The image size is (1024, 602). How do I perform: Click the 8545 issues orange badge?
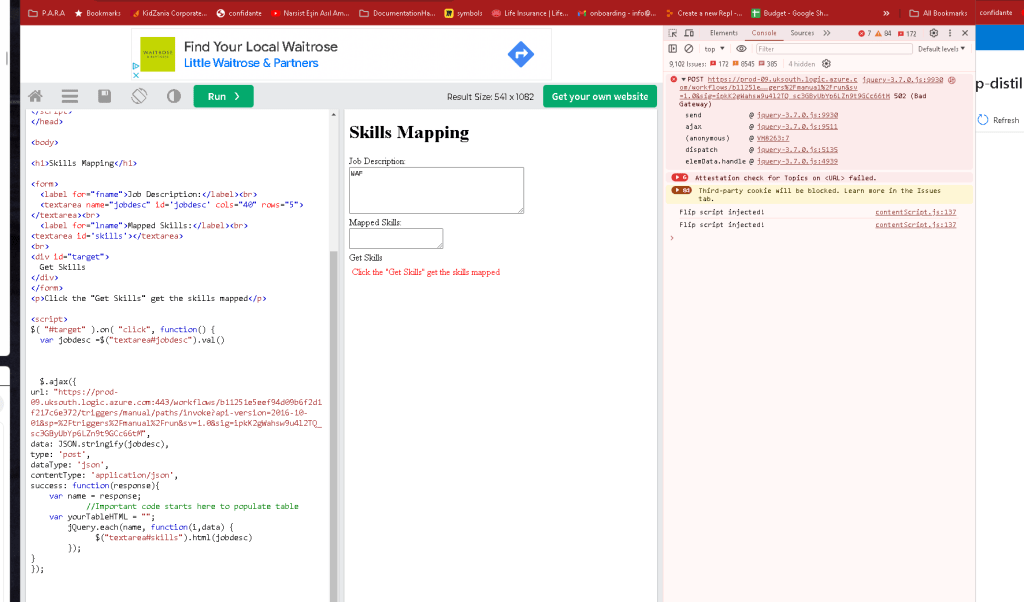tap(743, 64)
